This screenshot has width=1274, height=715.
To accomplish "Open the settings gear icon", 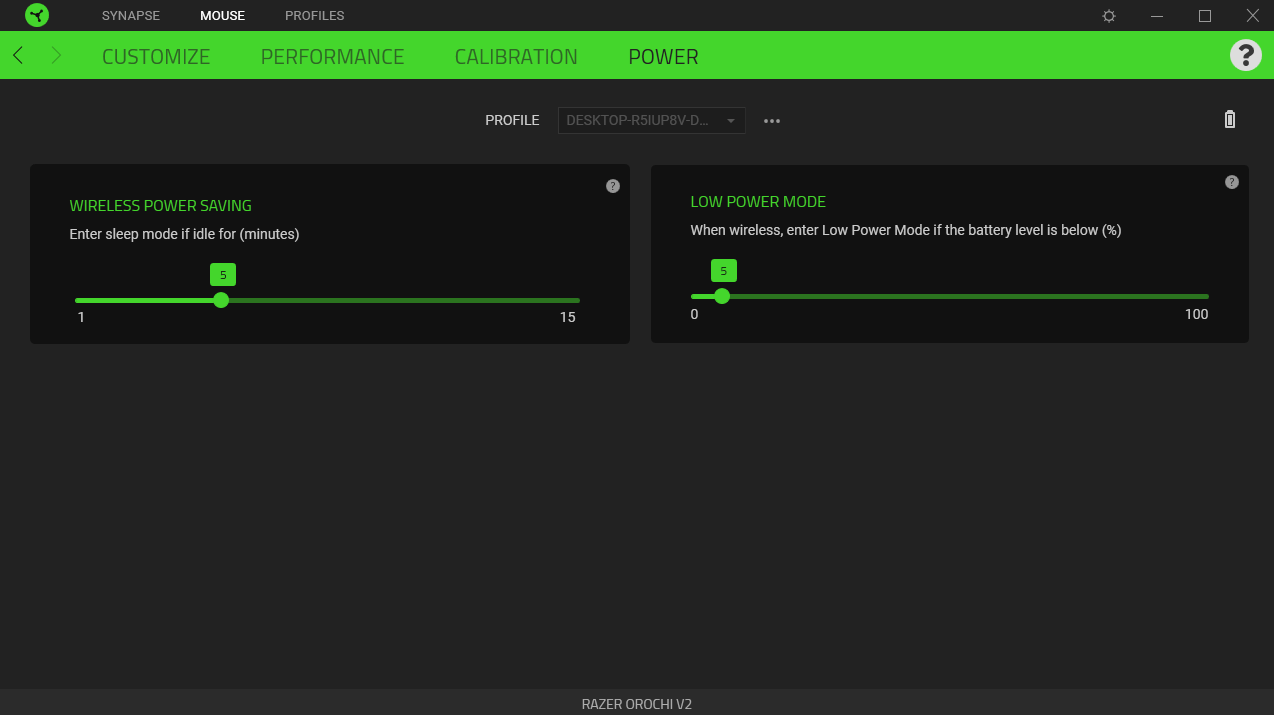I will 1109,16.
